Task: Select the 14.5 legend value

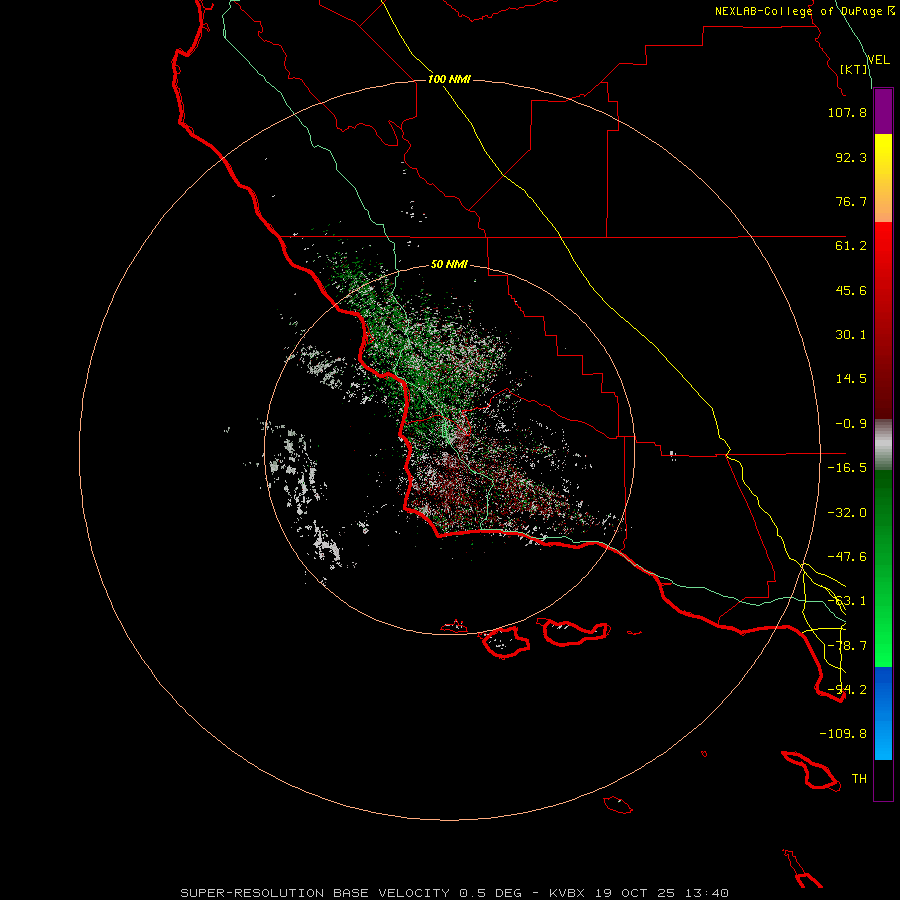Action: tap(851, 379)
